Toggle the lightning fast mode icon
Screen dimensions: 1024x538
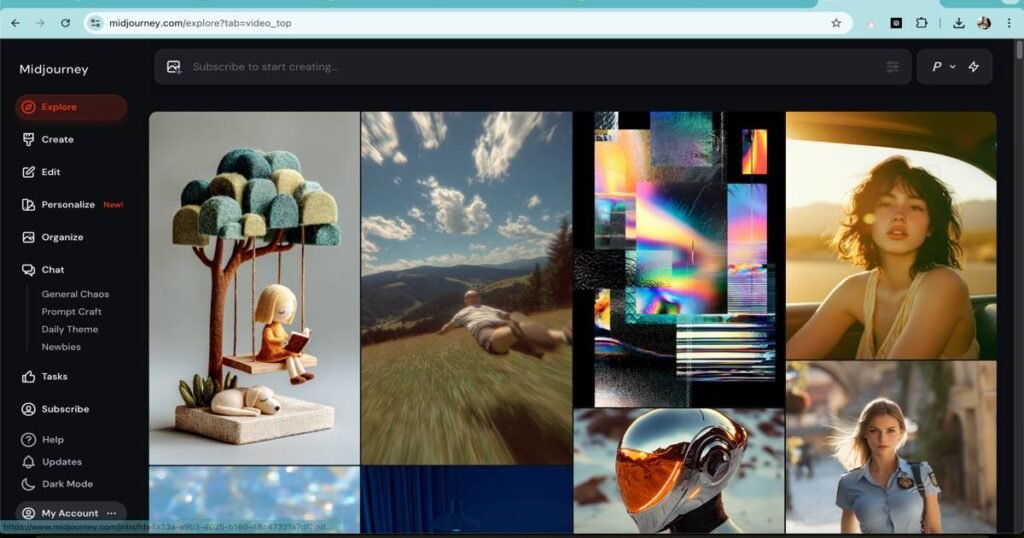coord(973,67)
